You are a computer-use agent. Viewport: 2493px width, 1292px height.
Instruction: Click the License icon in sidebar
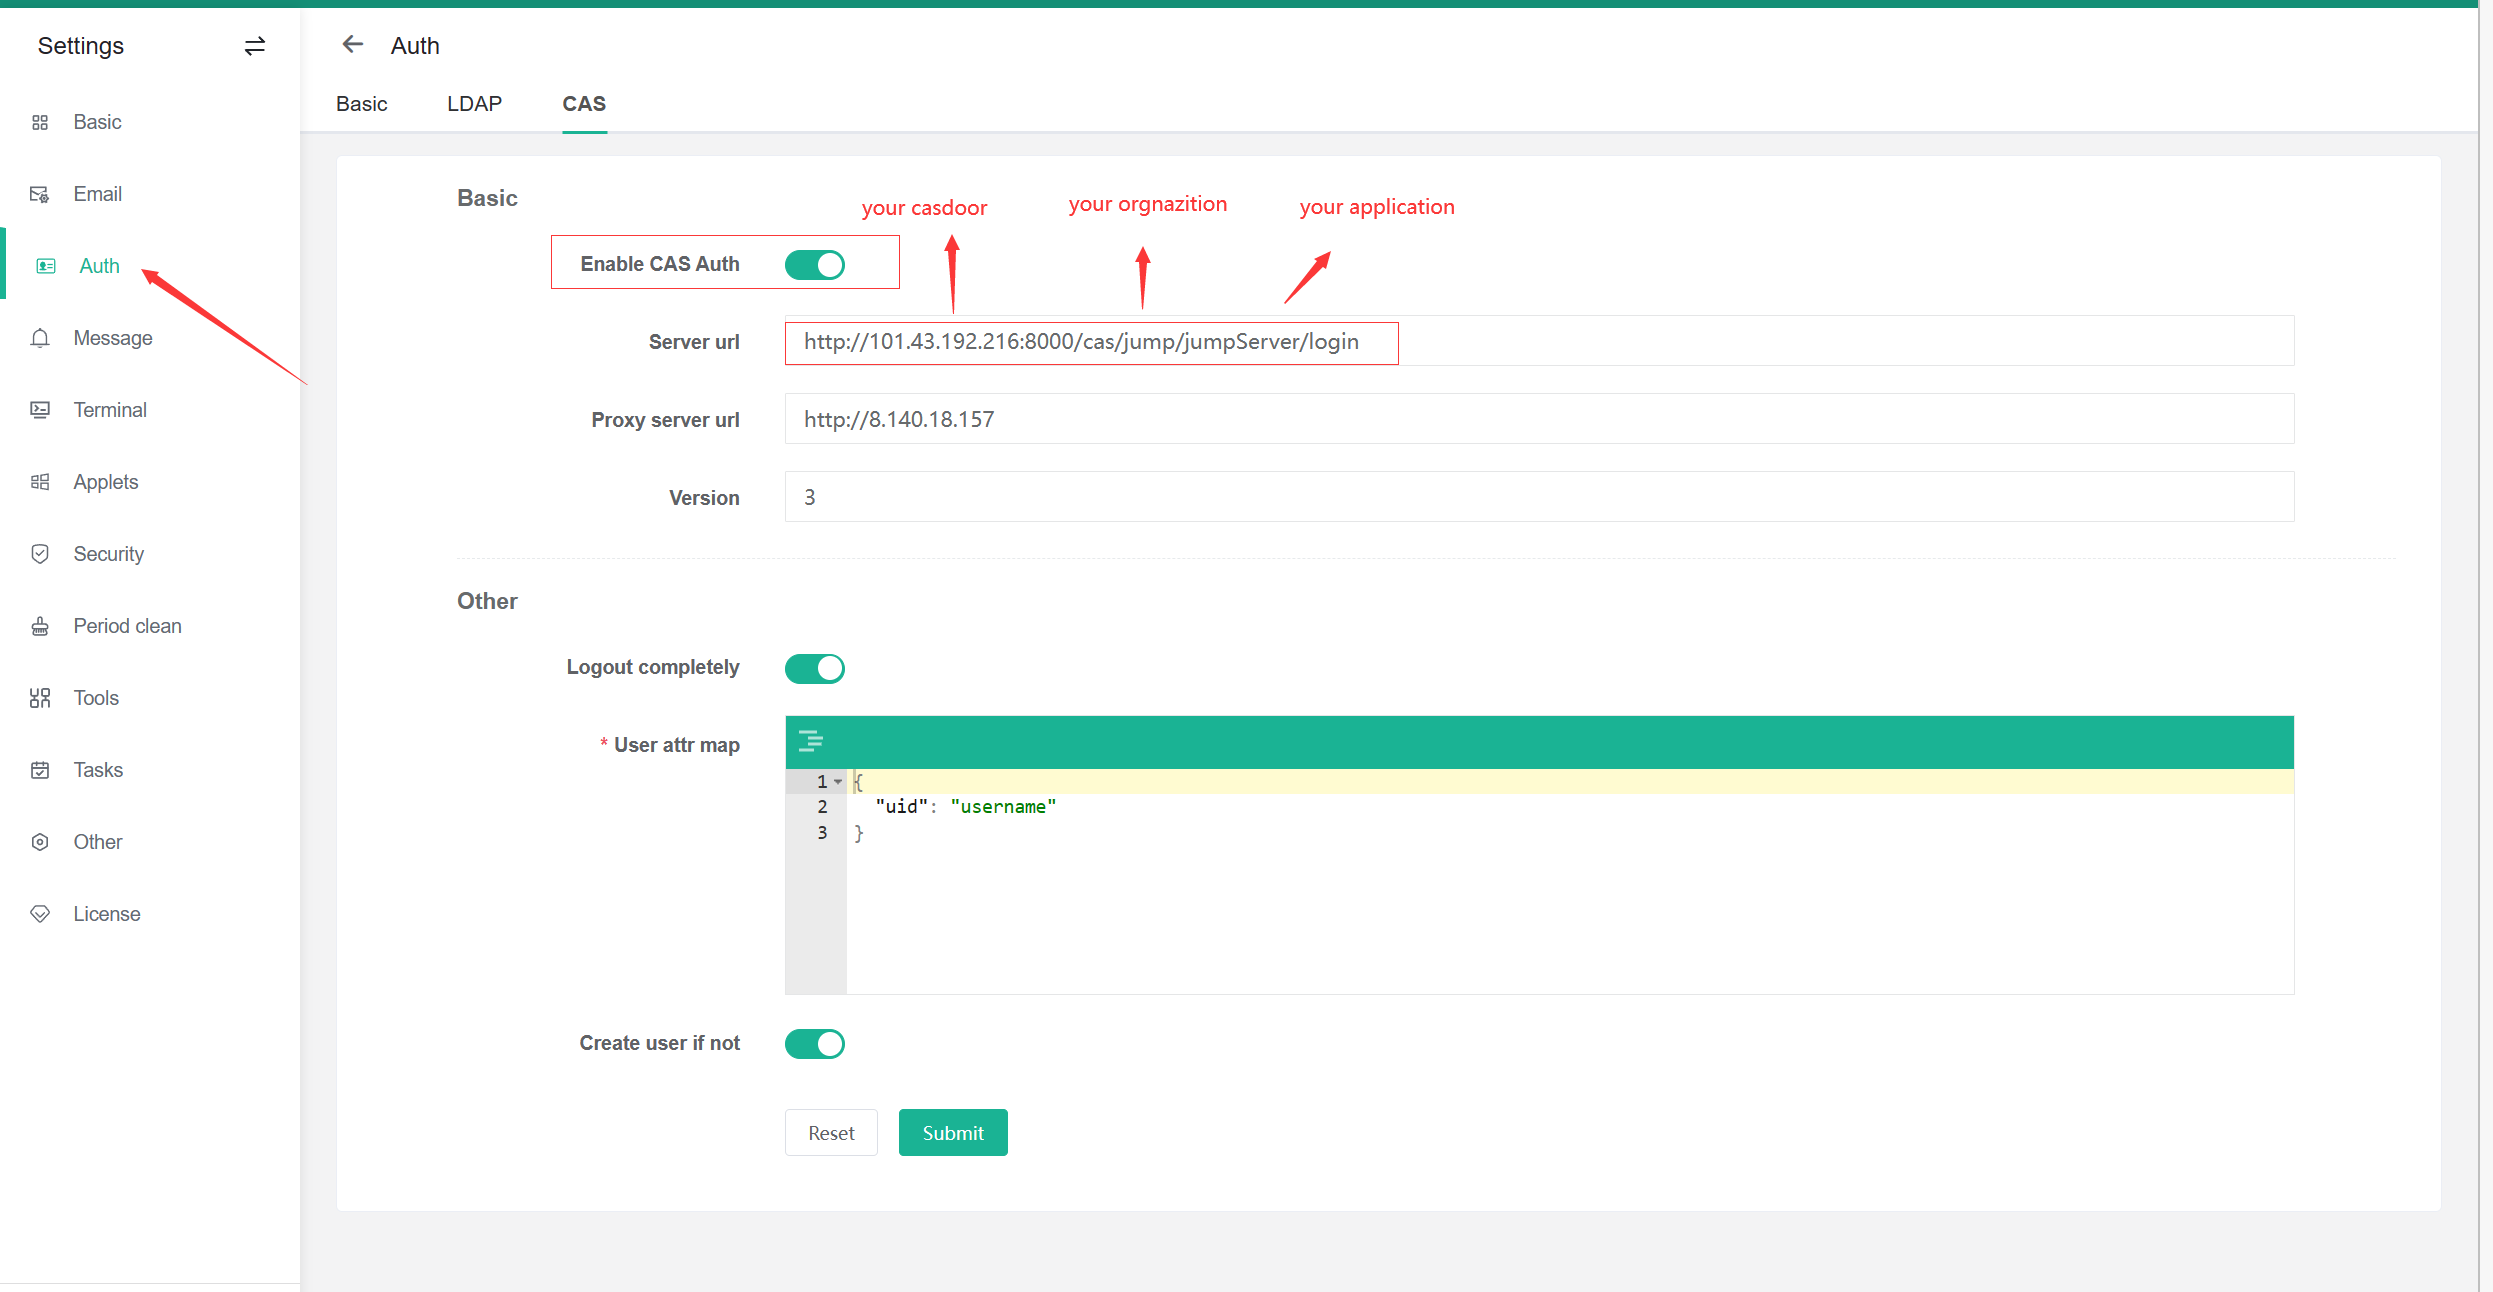click(x=41, y=913)
